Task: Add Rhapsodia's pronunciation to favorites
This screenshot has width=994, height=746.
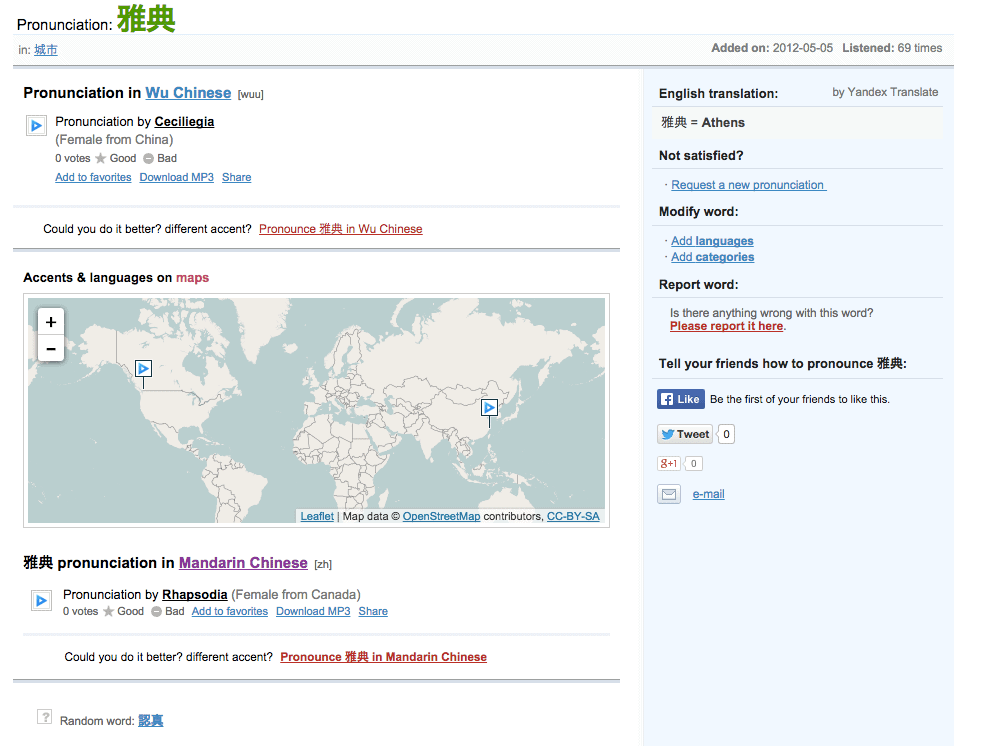Action: pyautogui.click(x=230, y=612)
